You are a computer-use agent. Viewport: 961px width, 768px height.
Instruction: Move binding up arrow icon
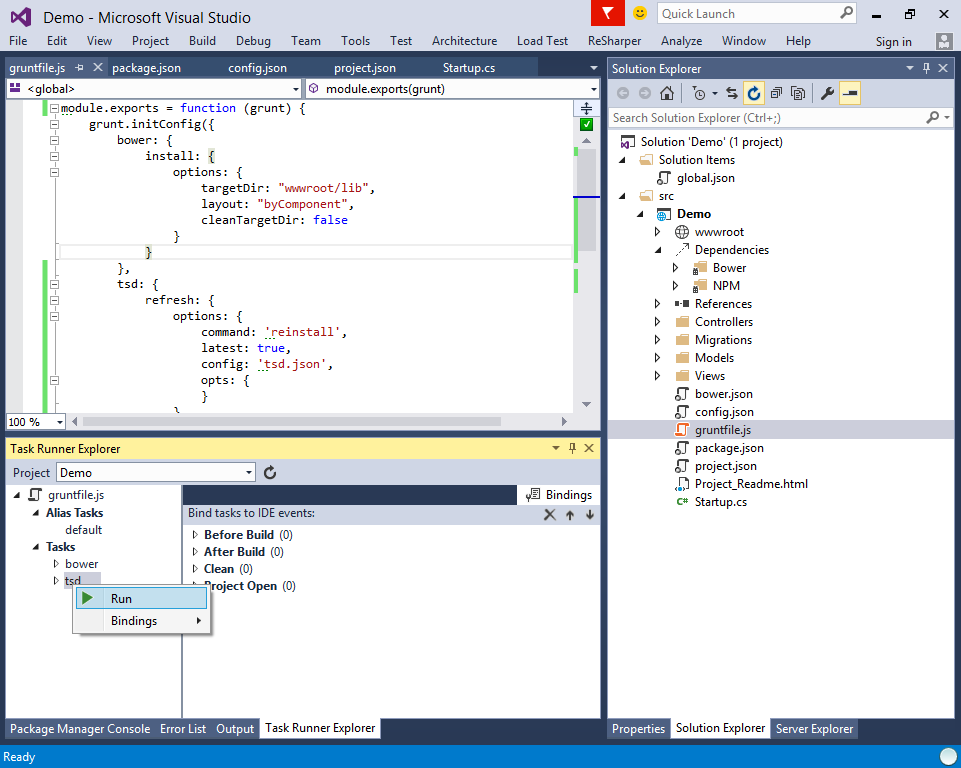pos(570,515)
